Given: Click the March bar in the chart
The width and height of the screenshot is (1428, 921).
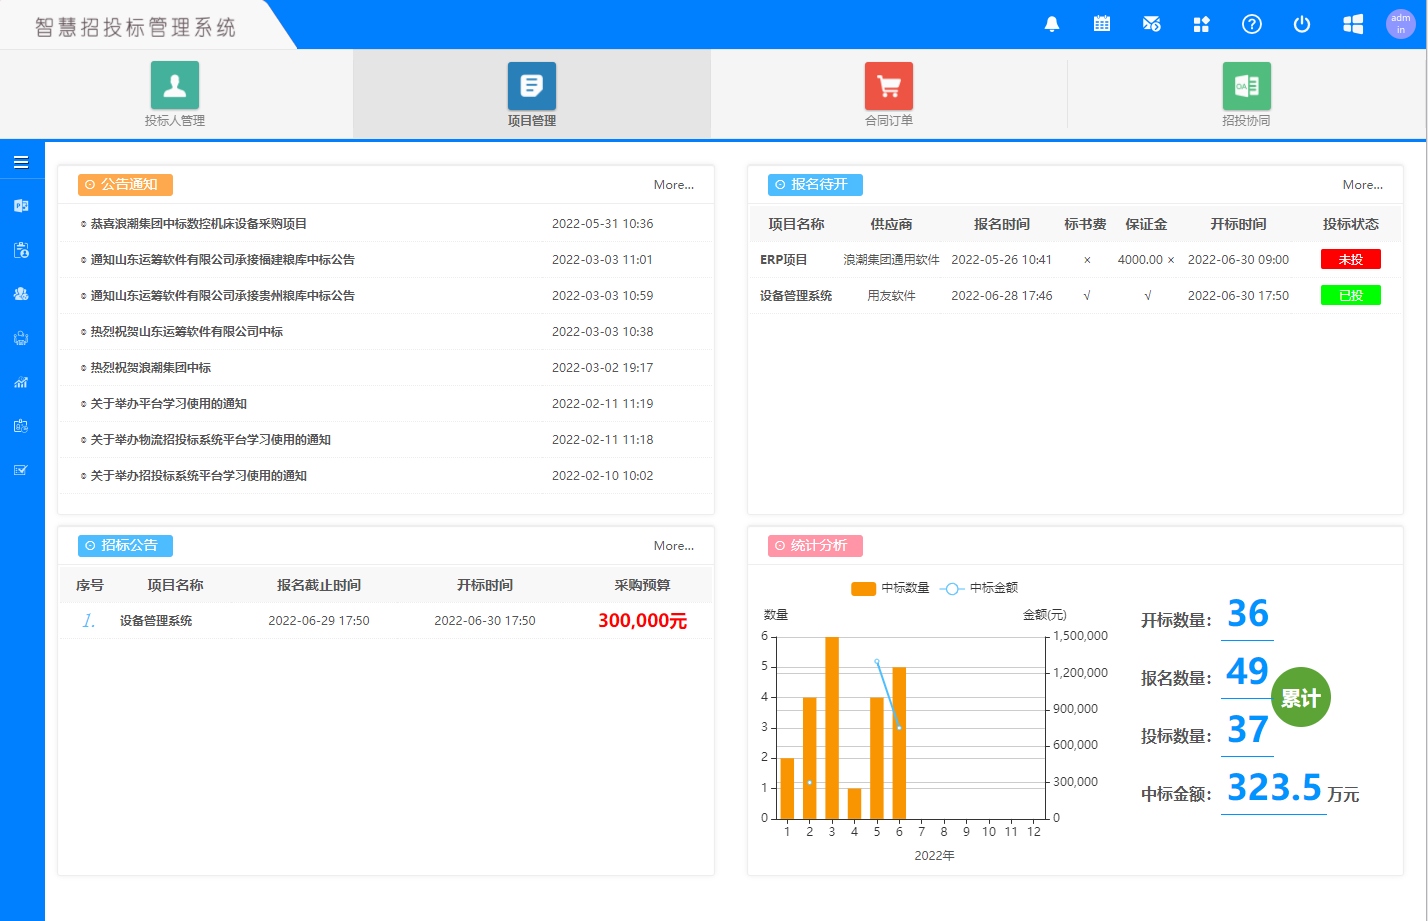Looking at the screenshot, I should pos(832,728).
